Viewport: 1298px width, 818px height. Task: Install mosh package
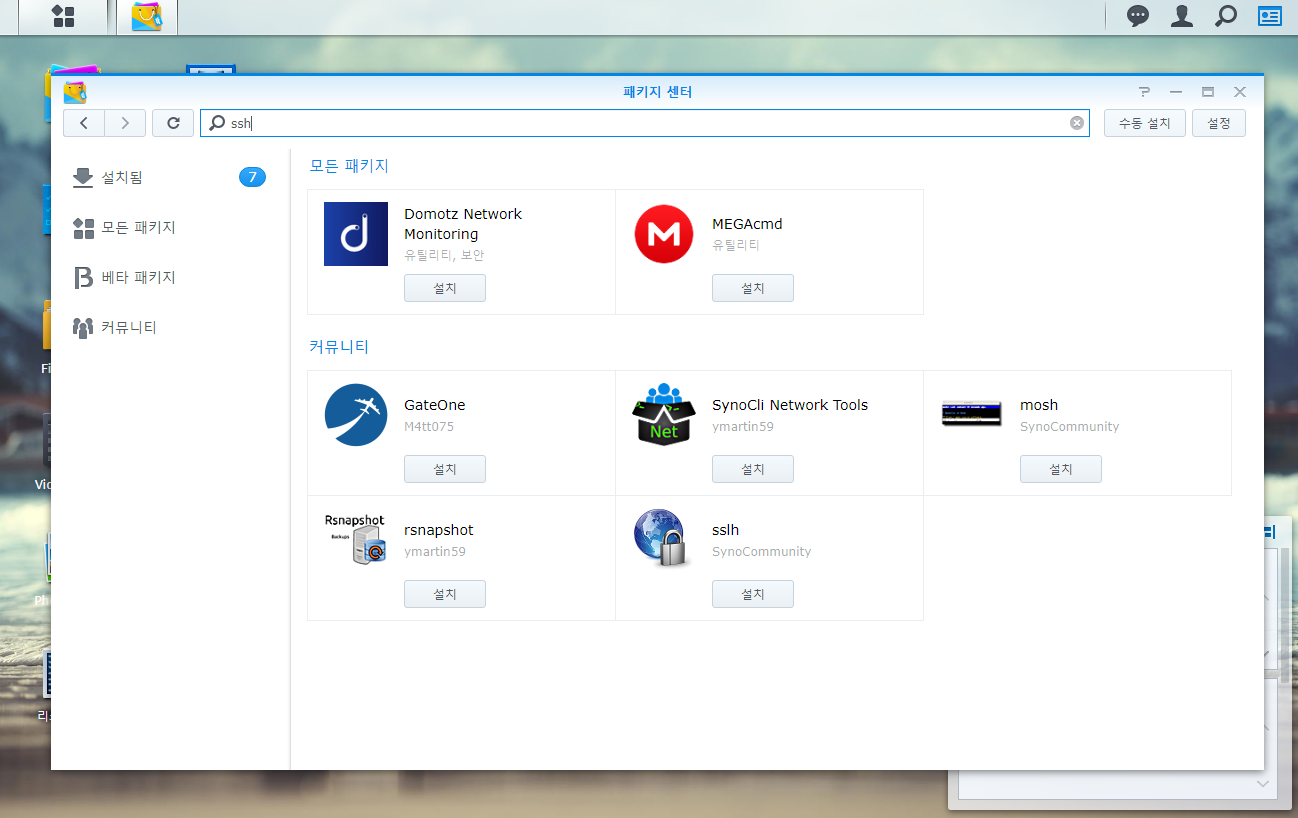pyautogui.click(x=1061, y=469)
